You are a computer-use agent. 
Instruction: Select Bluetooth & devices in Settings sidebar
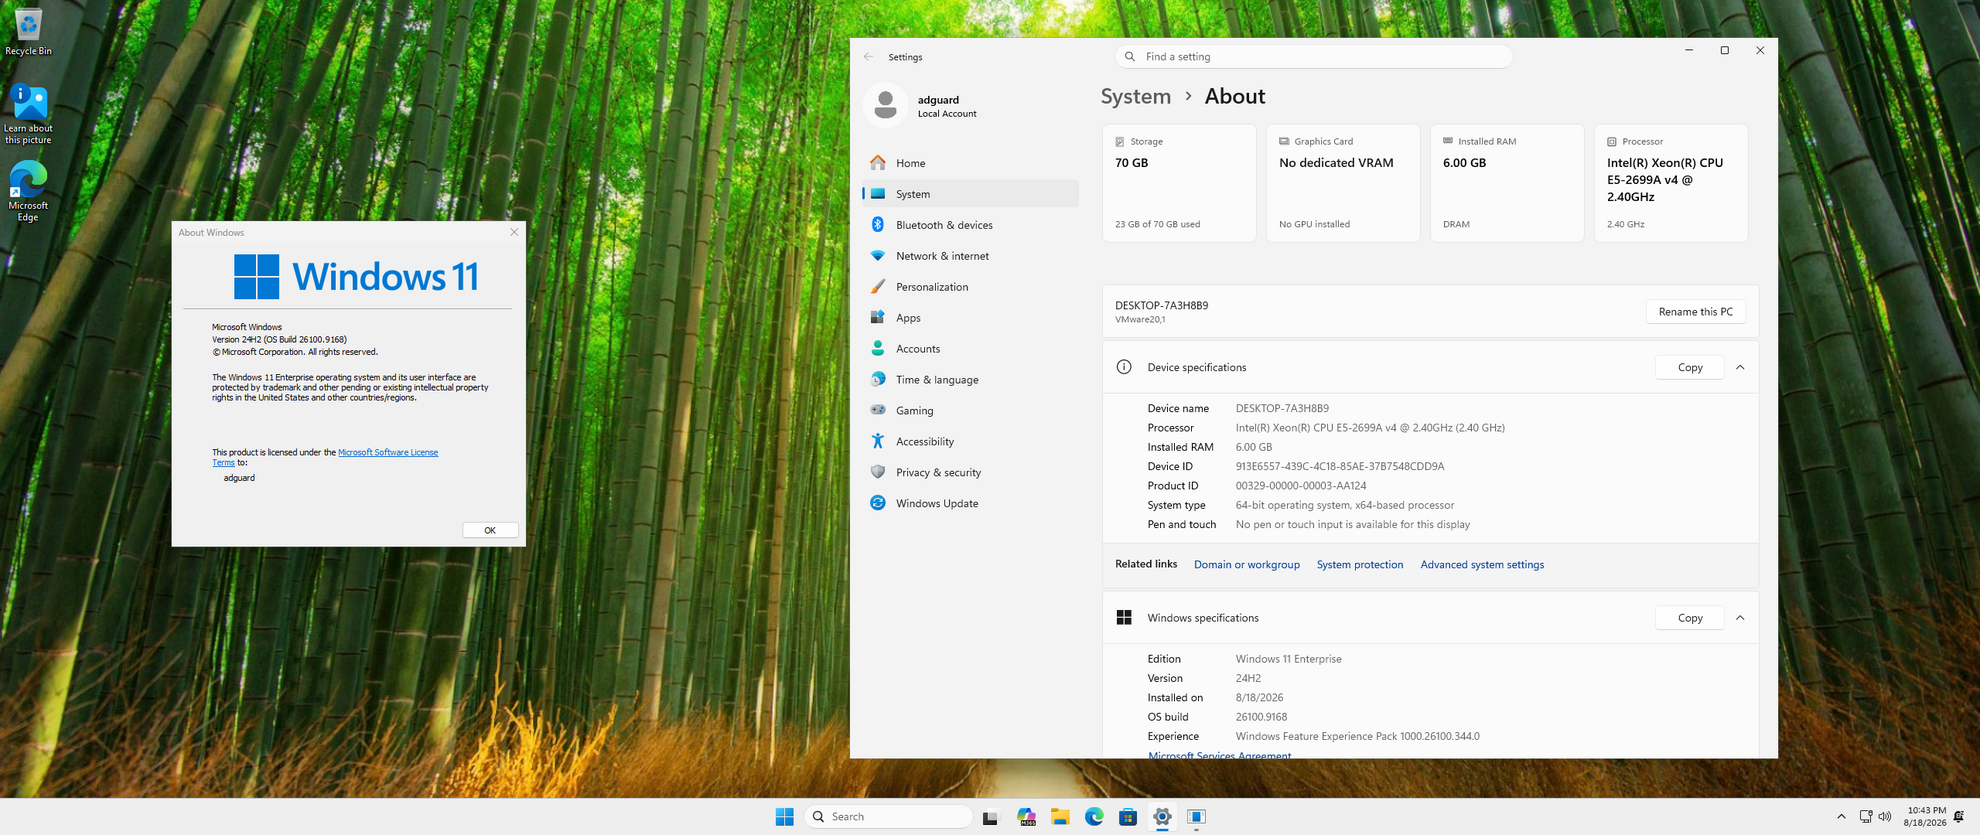click(x=970, y=225)
